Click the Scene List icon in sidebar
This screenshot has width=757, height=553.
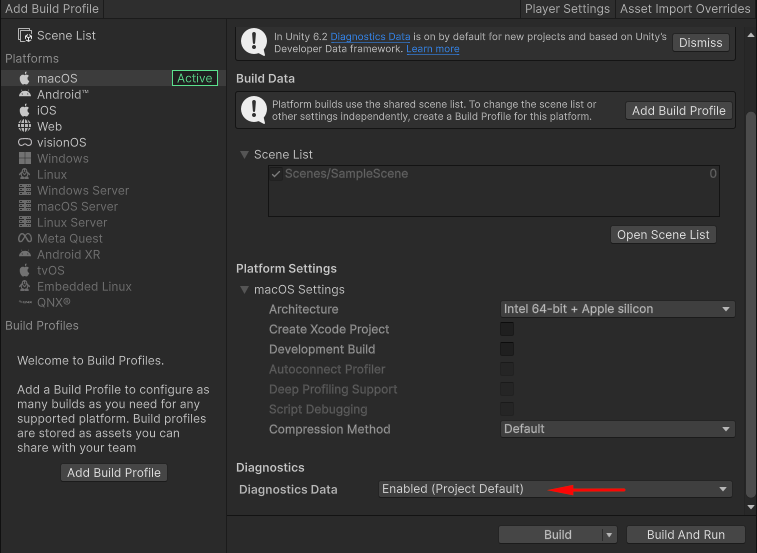(25, 35)
